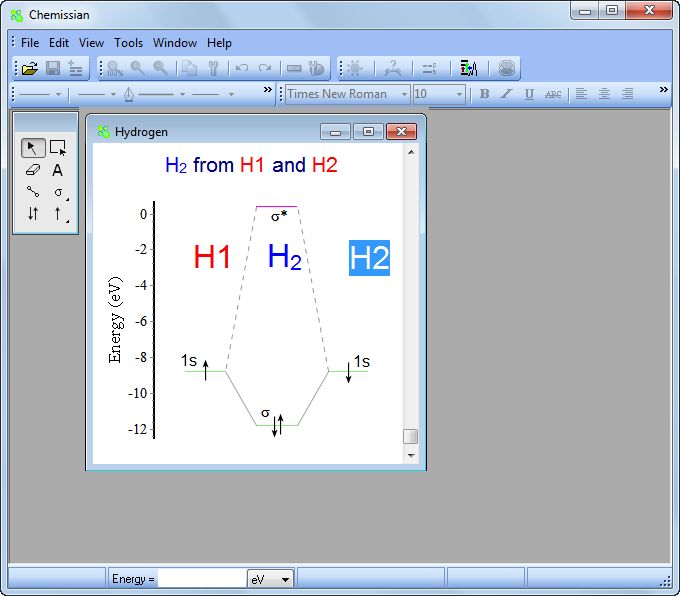Select the rectangle selection tool

(x=58, y=148)
